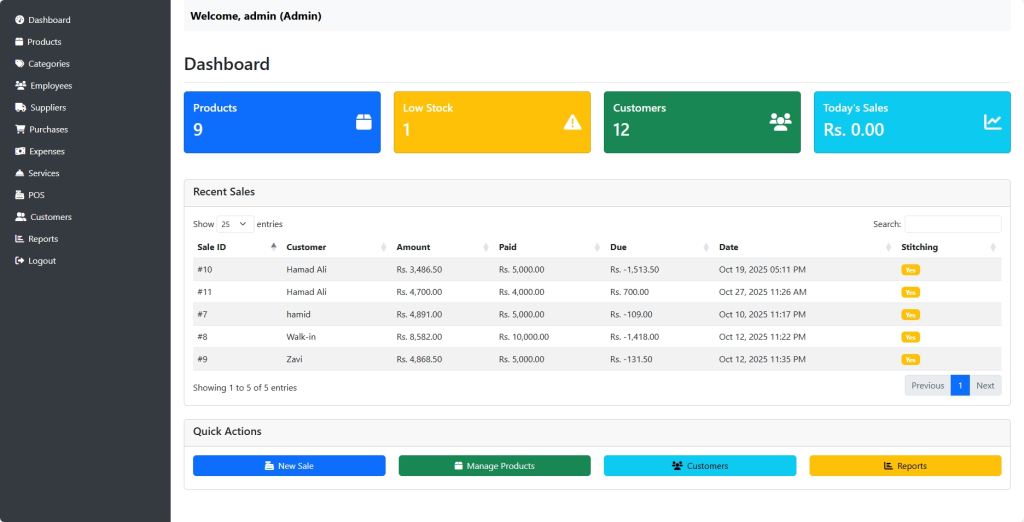Open Categories from the sidebar menu
The image size is (1024, 522).
point(48,64)
